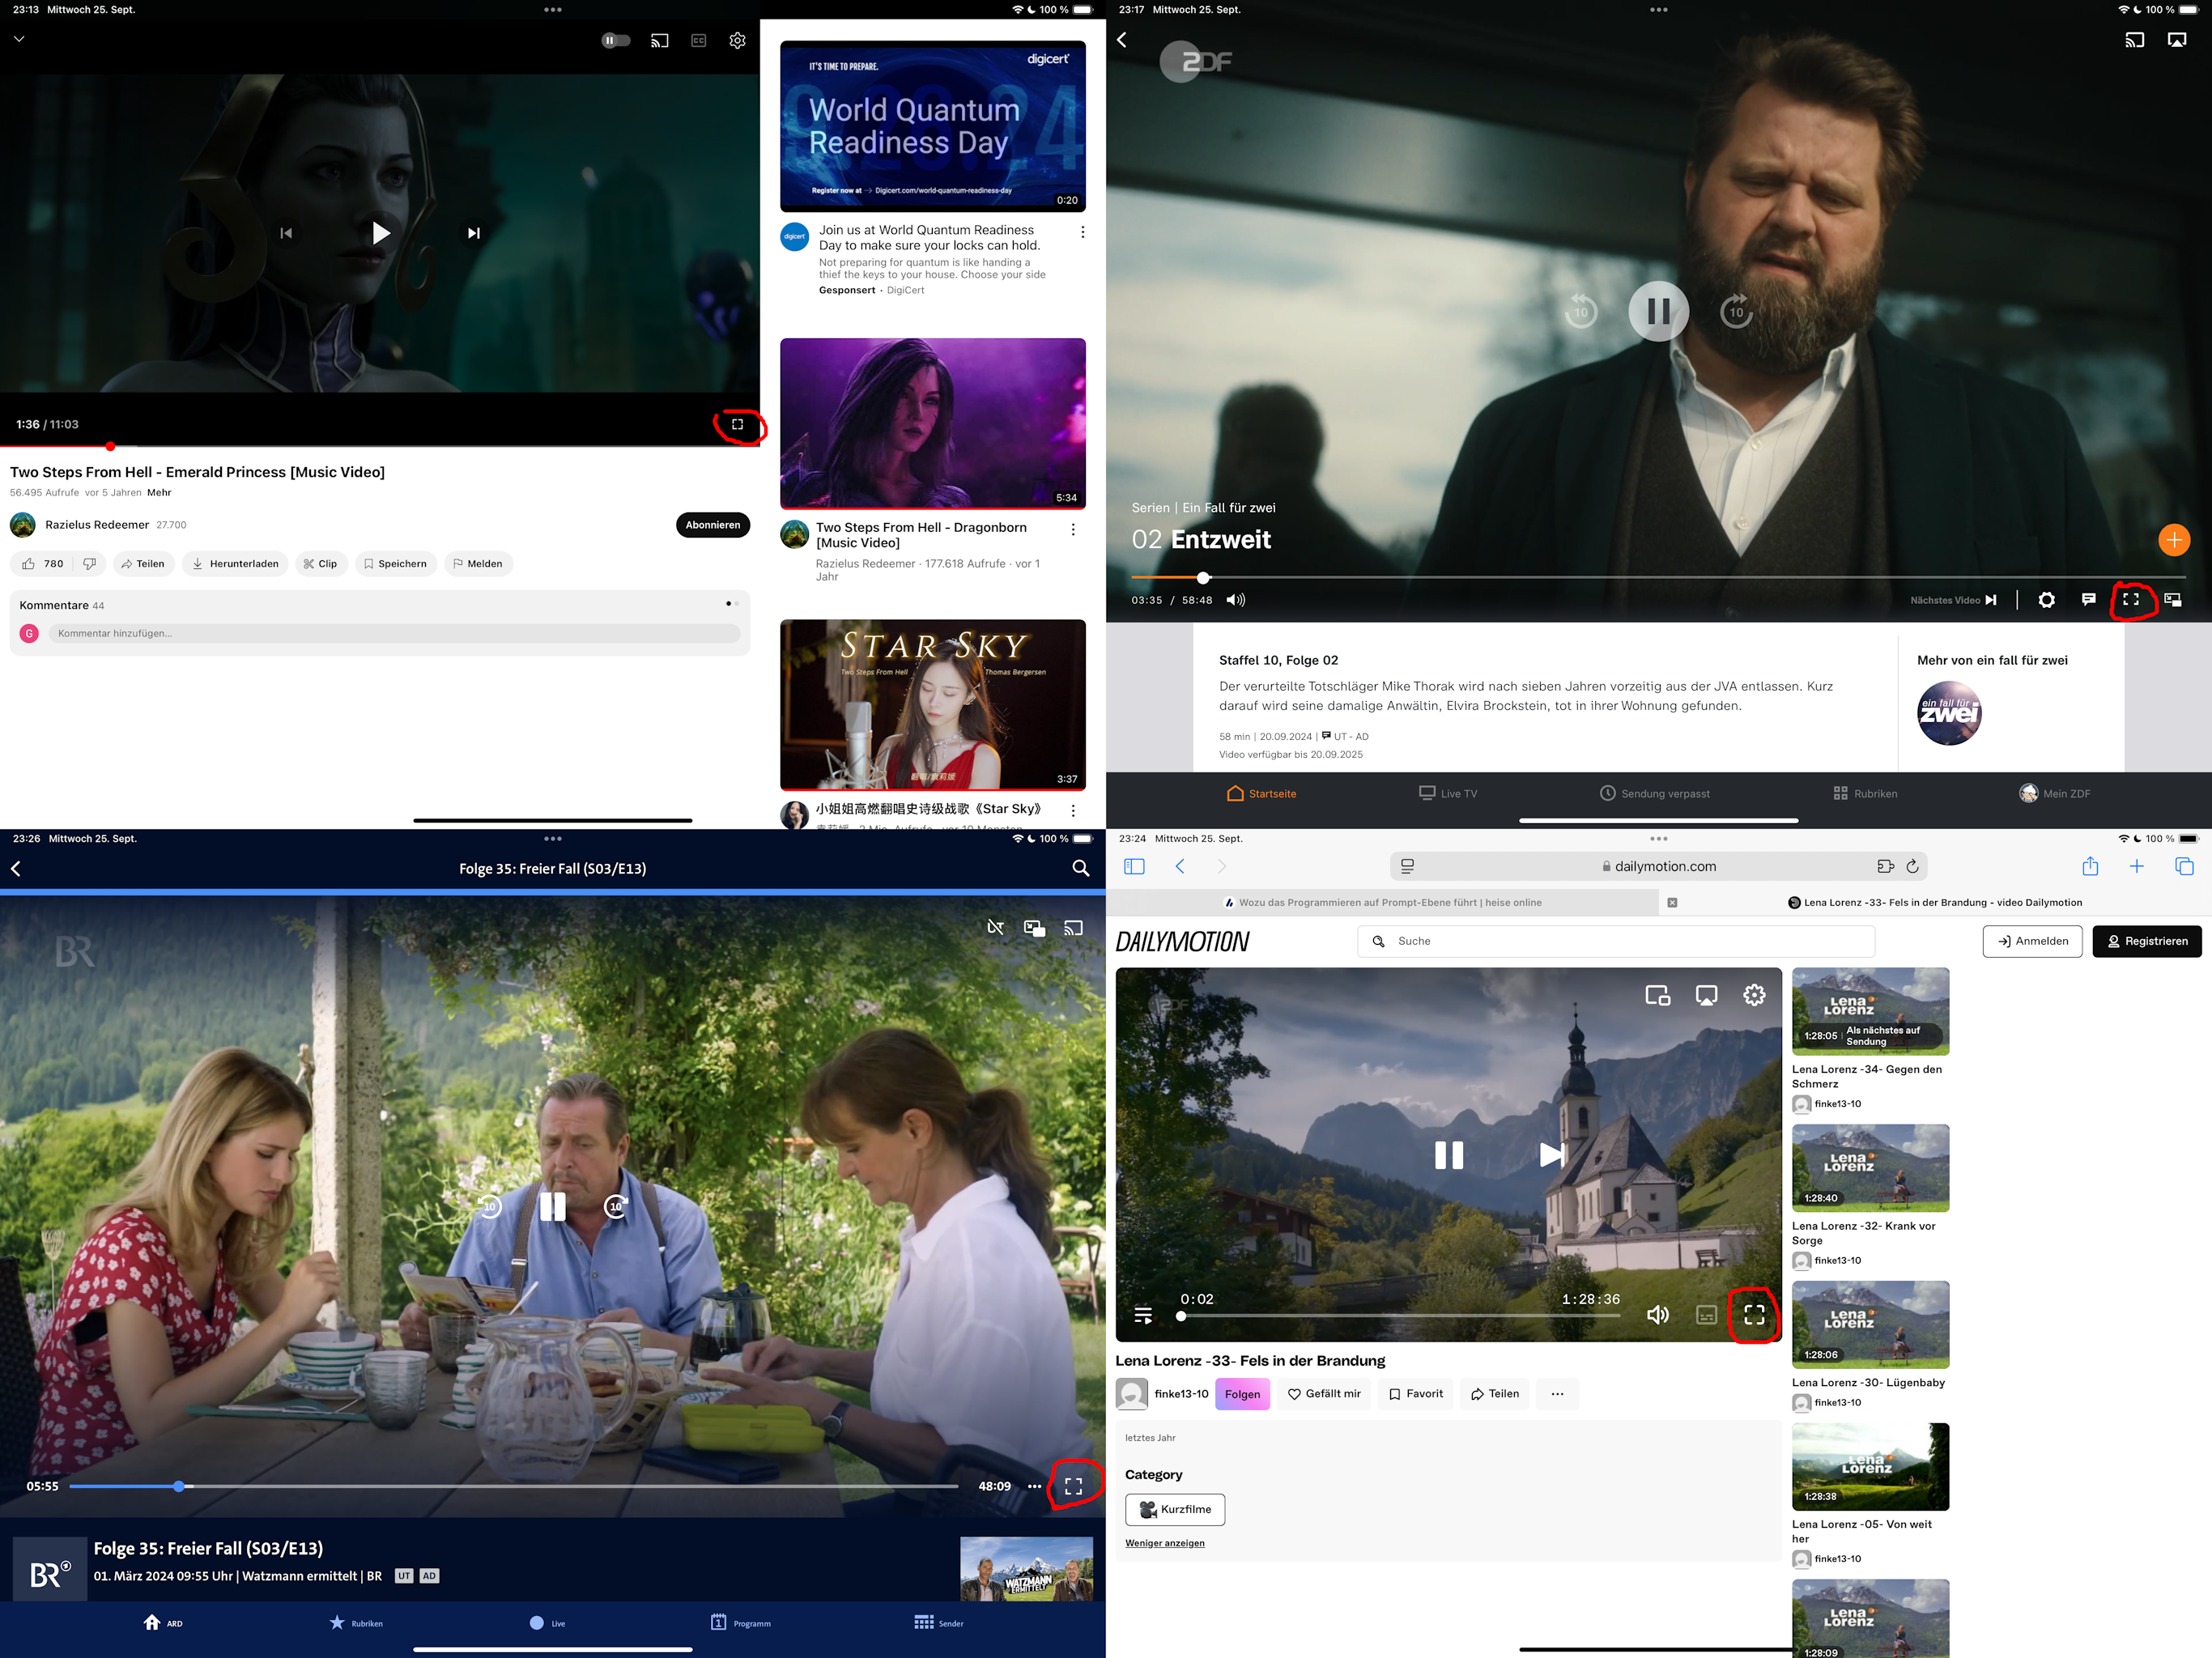Toggle YouTube autoplay switch
2212x1658 pixels.
click(x=616, y=41)
